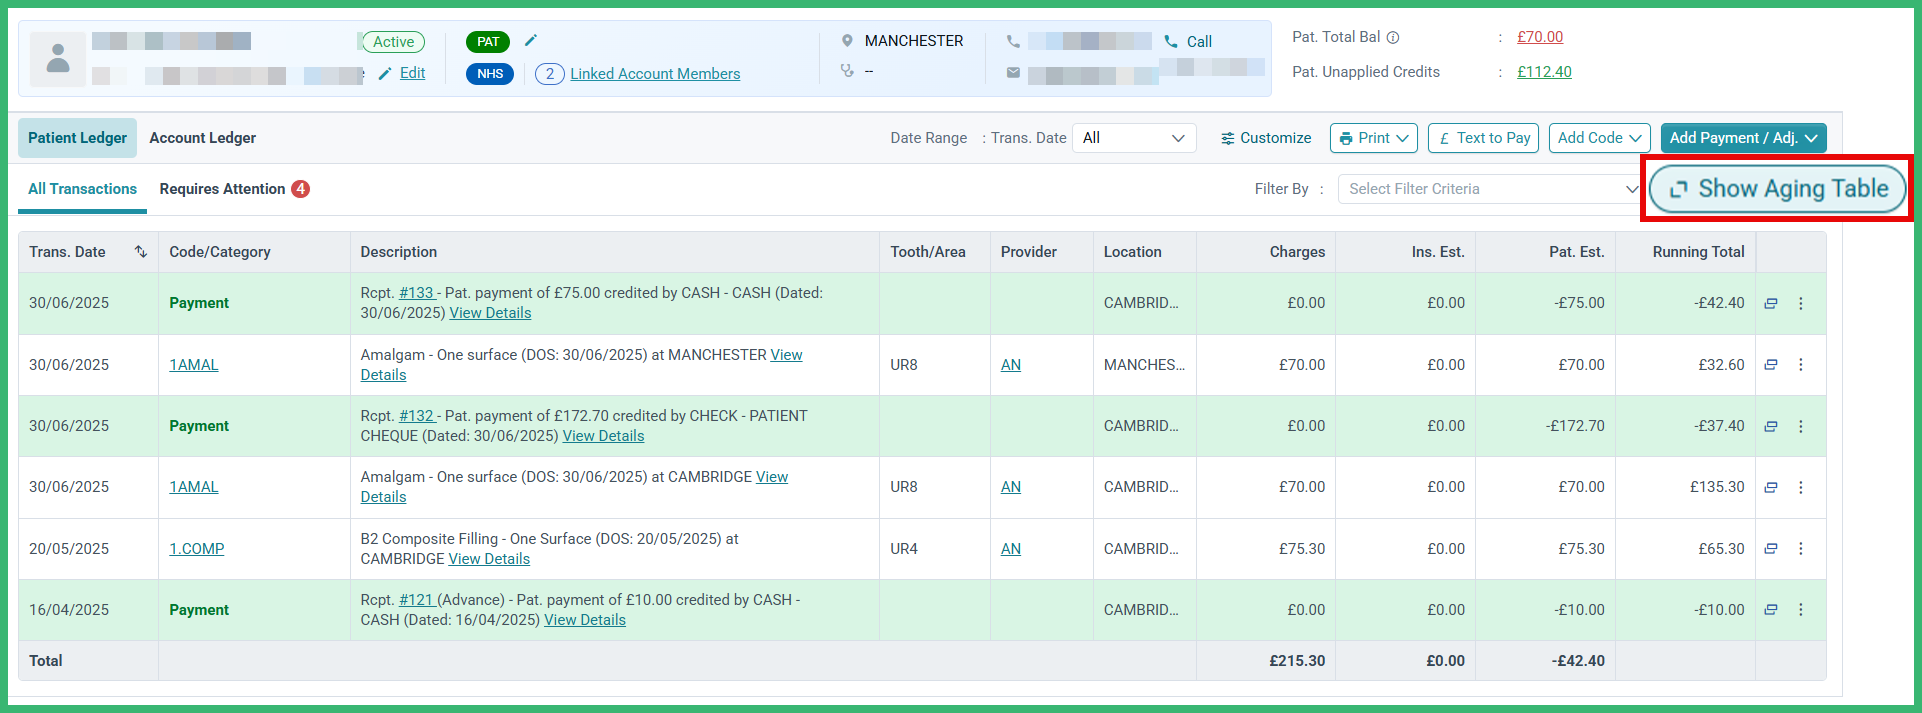Click the grey phone icon

(1013, 41)
